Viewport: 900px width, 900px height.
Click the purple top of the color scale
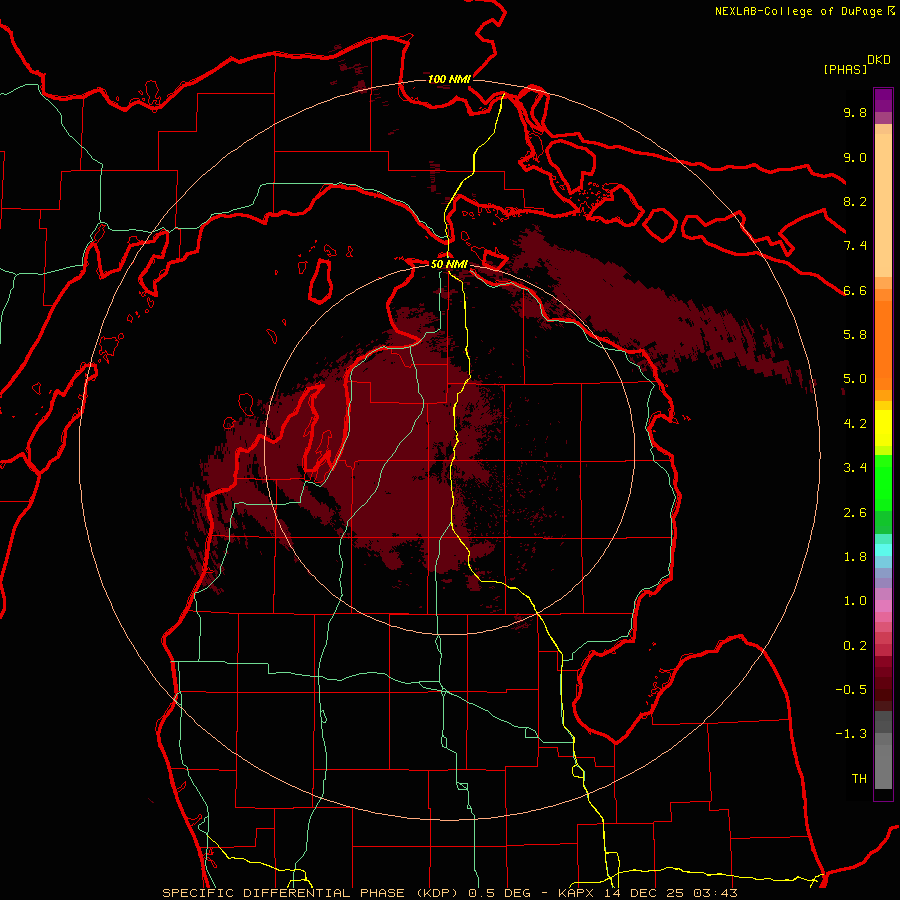883,100
